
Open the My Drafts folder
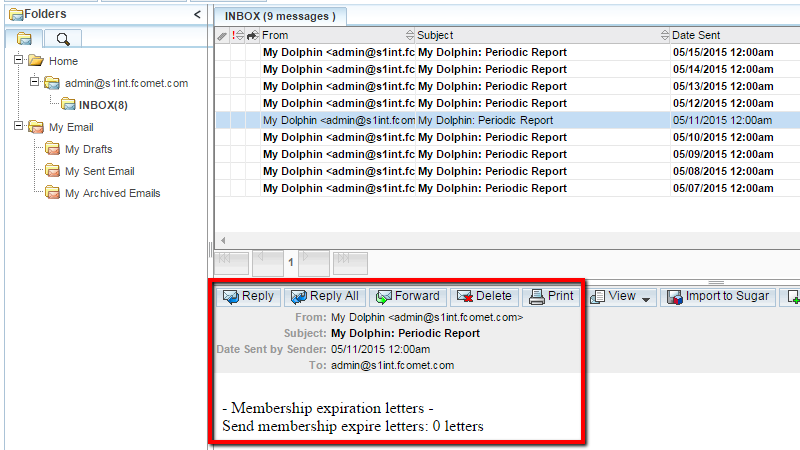pyautogui.click(x=88, y=149)
